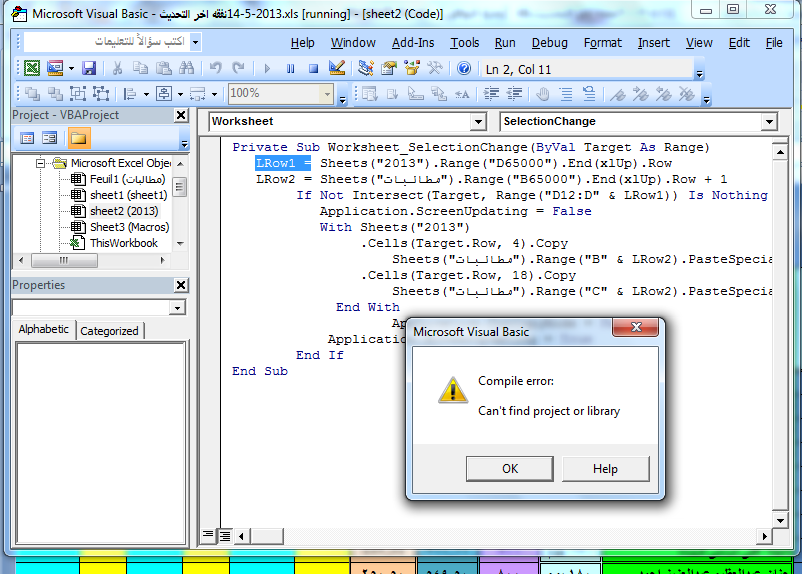Open the View Microsoft Excel icon
Image resolution: width=802 pixels, height=574 pixels.
pos(32,68)
